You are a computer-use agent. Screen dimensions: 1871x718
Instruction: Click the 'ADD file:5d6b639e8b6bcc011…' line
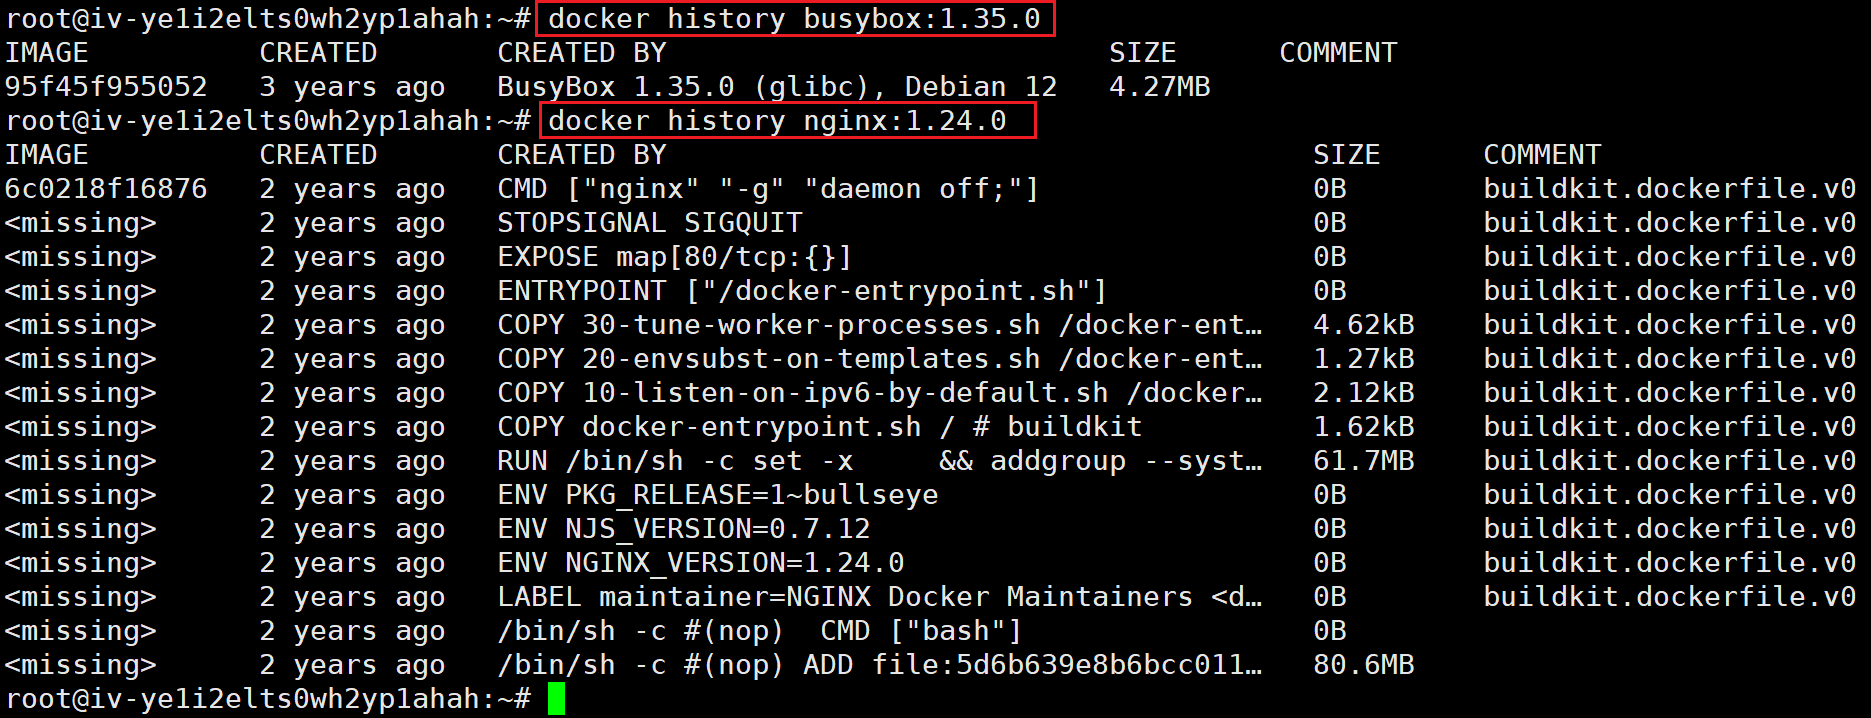[880, 665]
